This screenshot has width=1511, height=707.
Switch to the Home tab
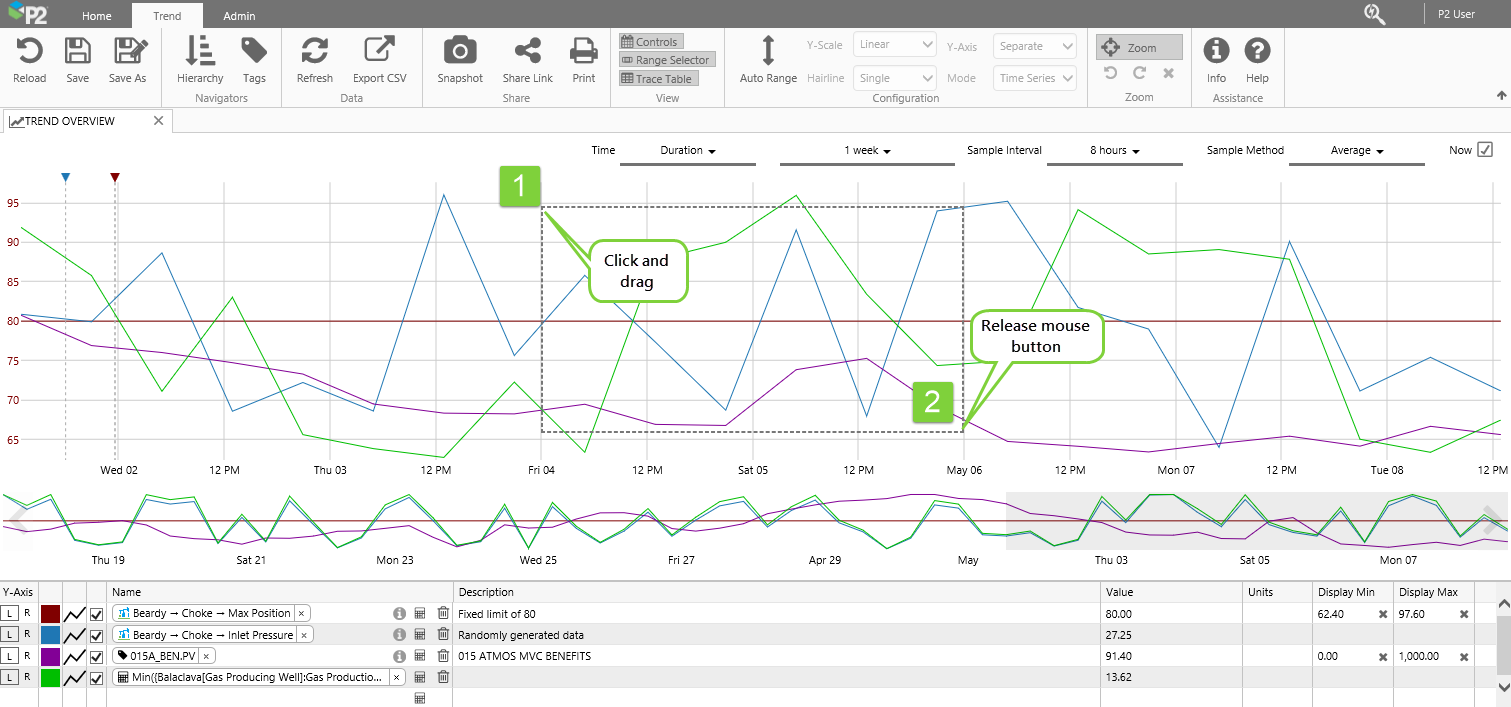coord(97,16)
